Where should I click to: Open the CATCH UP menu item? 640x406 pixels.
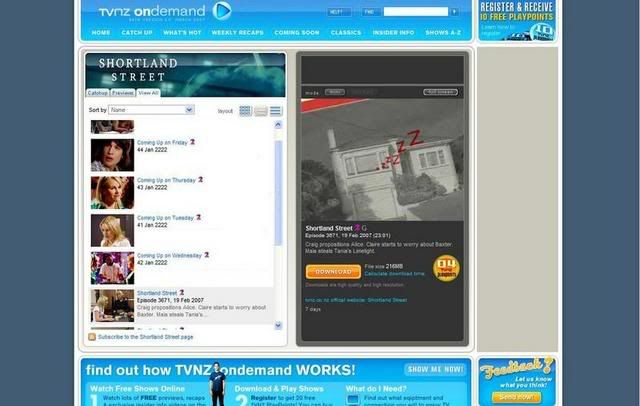[x=137, y=33]
